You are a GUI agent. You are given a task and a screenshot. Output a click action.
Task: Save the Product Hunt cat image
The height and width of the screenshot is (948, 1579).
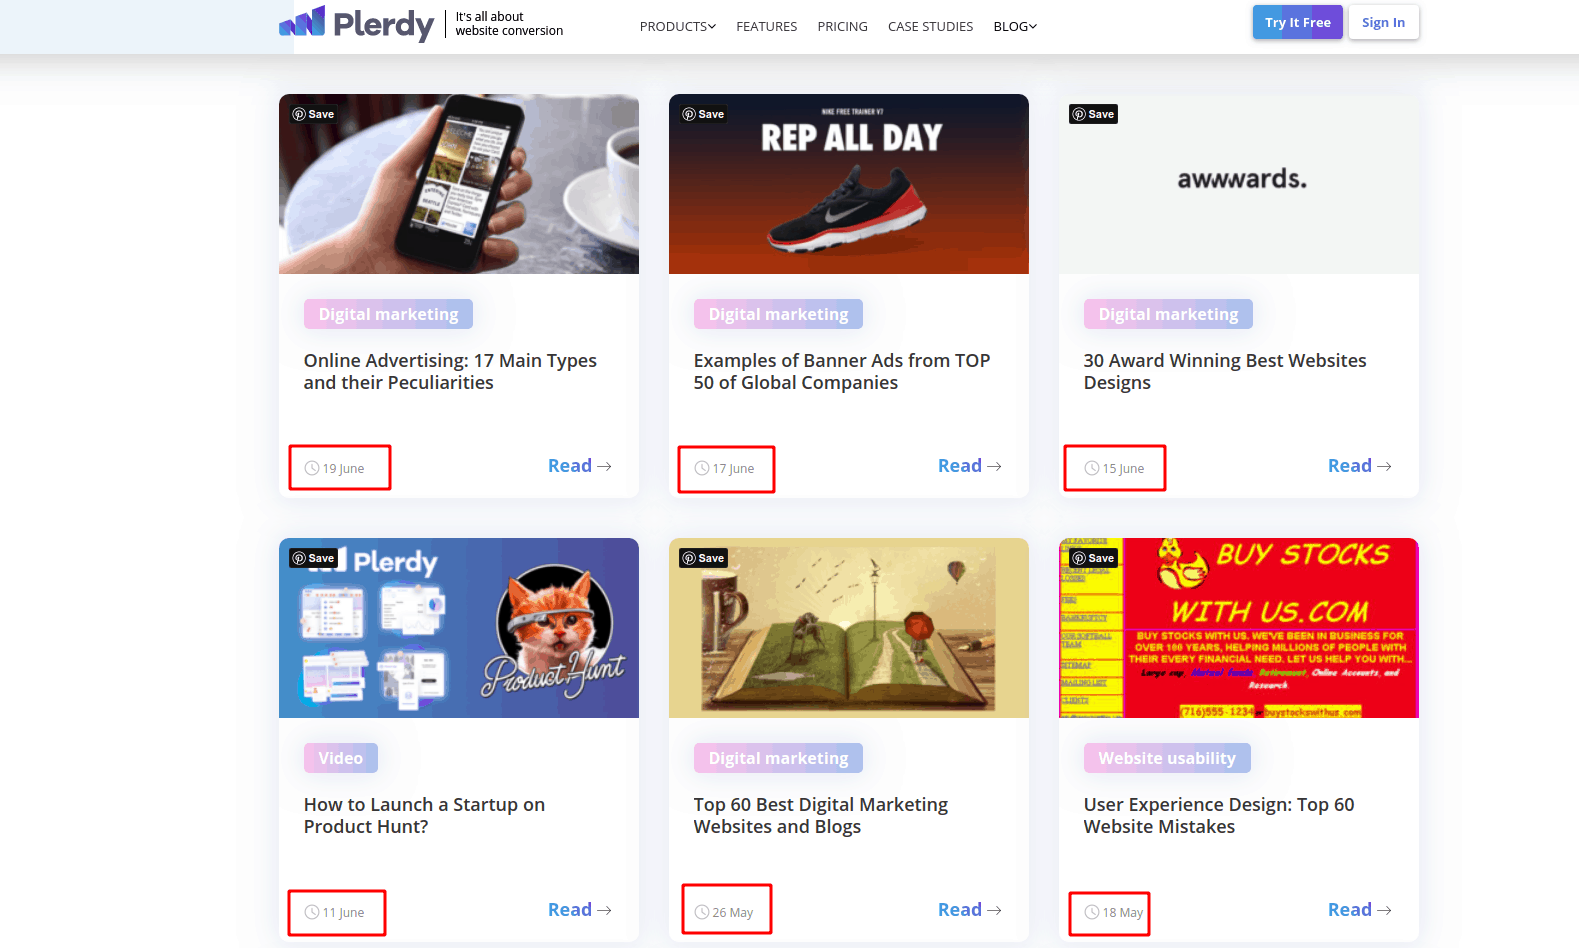tap(313, 558)
